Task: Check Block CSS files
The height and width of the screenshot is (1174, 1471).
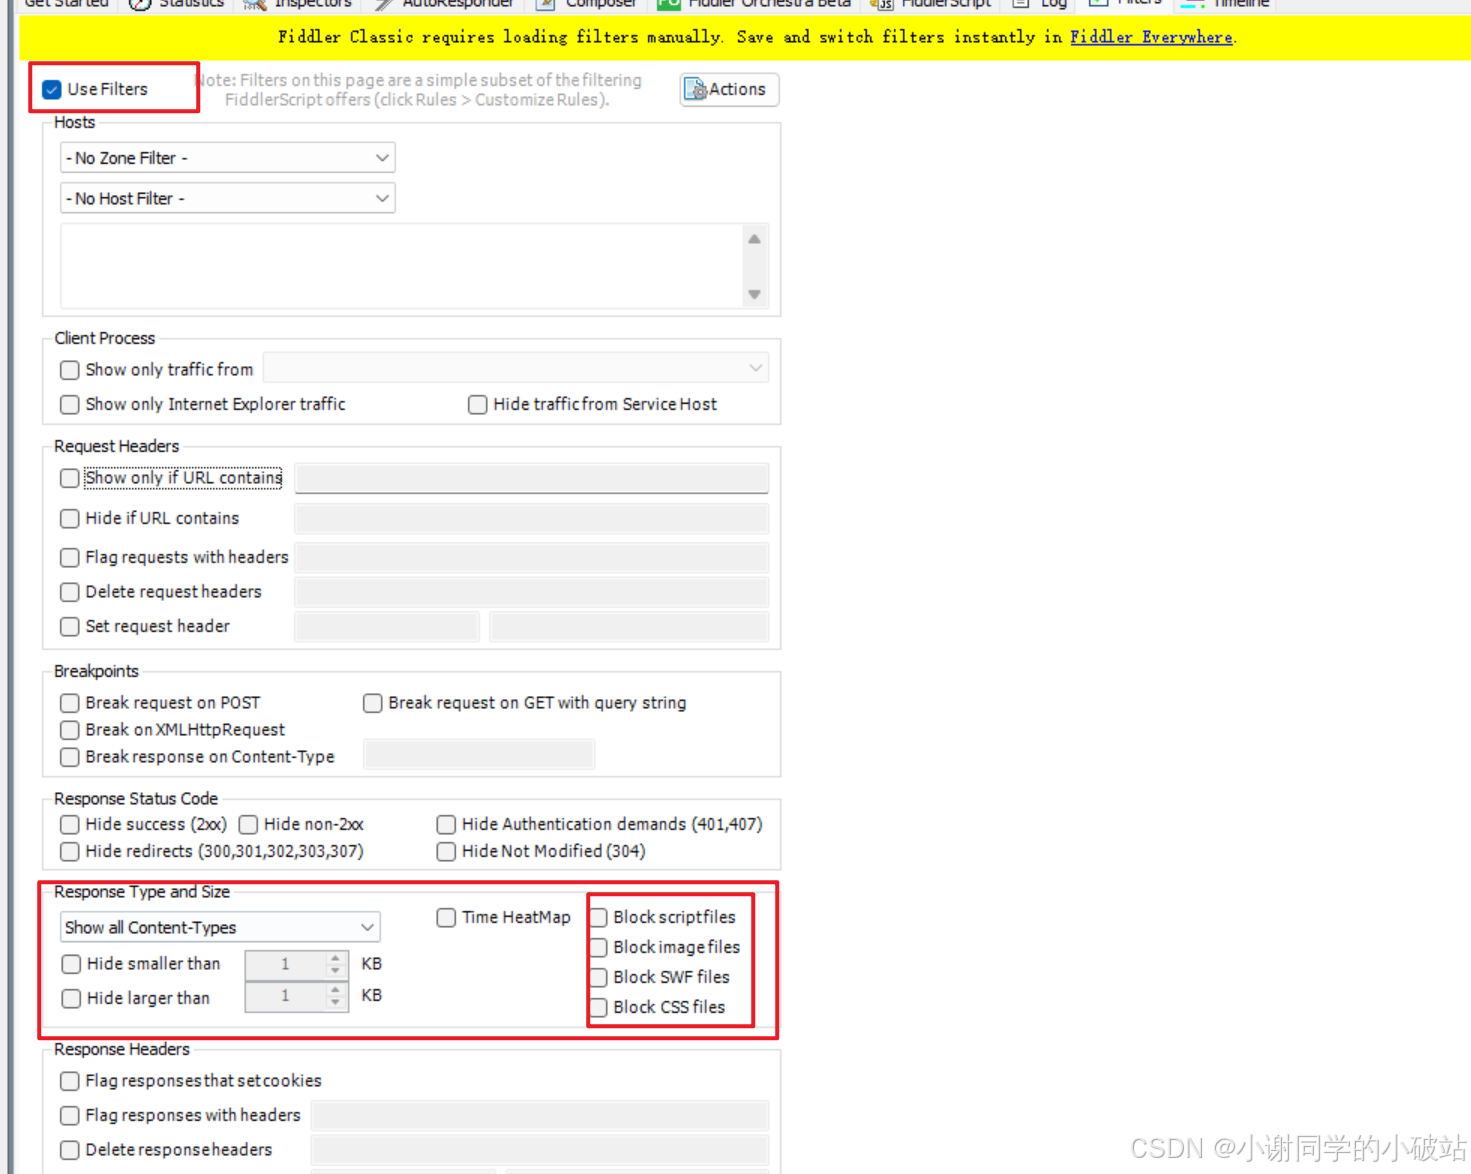Action: click(598, 1007)
